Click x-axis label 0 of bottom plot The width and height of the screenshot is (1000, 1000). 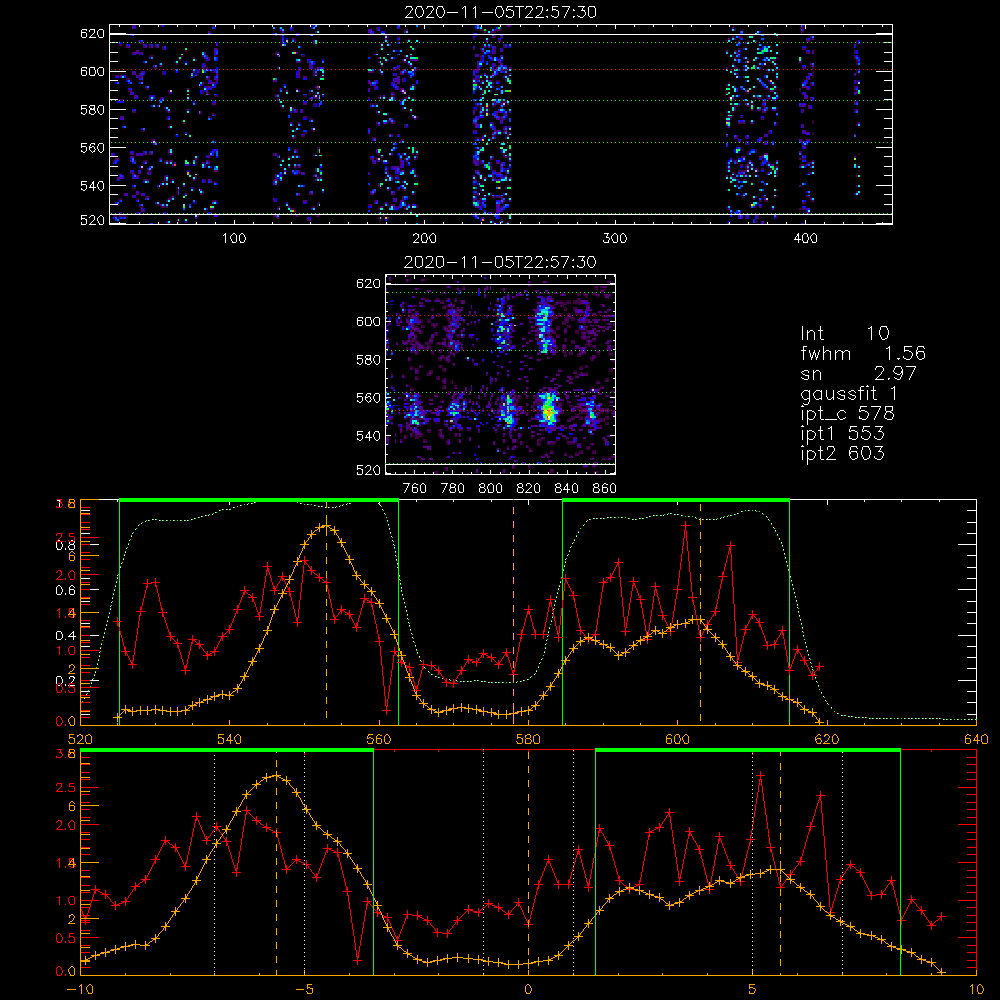tap(528, 990)
